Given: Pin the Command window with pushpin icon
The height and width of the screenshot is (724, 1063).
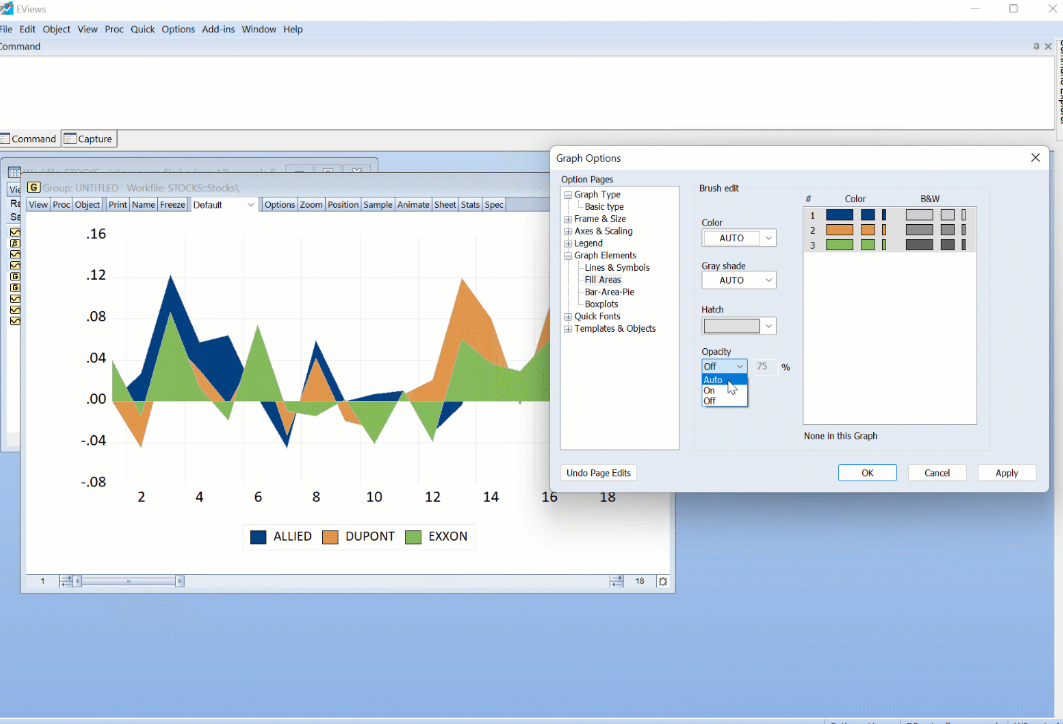Looking at the screenshot, I should pos(1036,46).
